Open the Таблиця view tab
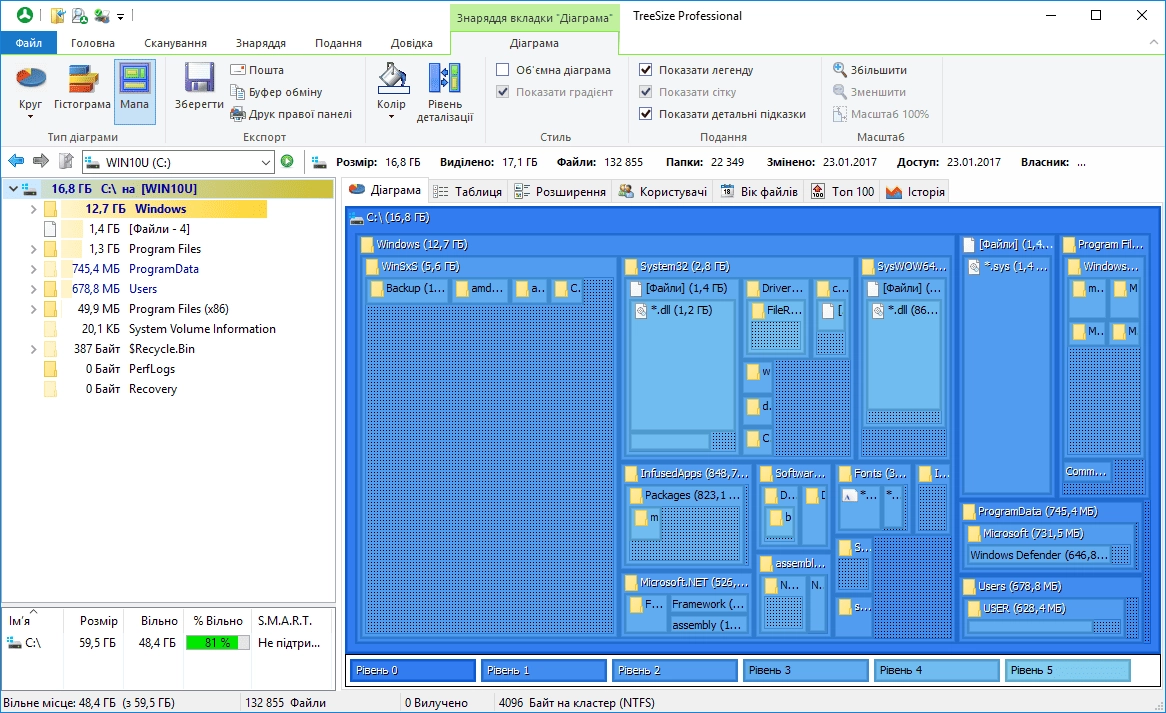1166x713 pixels. click(468, 192)
